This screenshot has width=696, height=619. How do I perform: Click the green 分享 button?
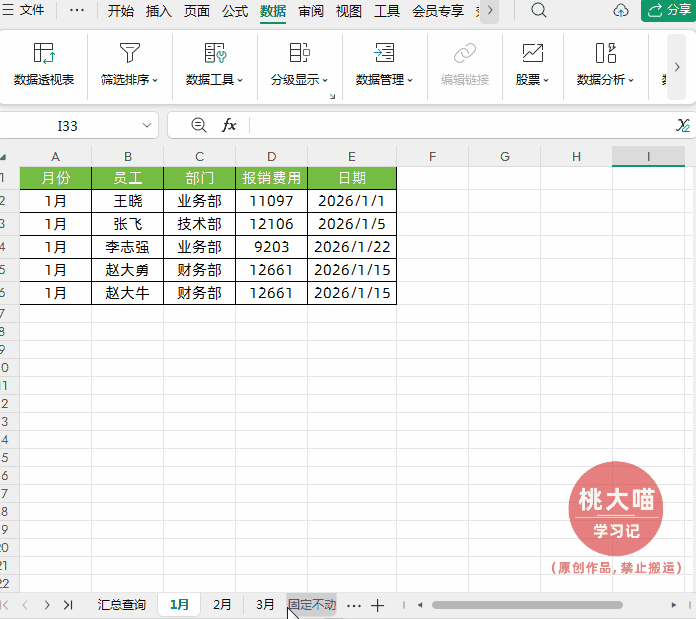point(669,10)
